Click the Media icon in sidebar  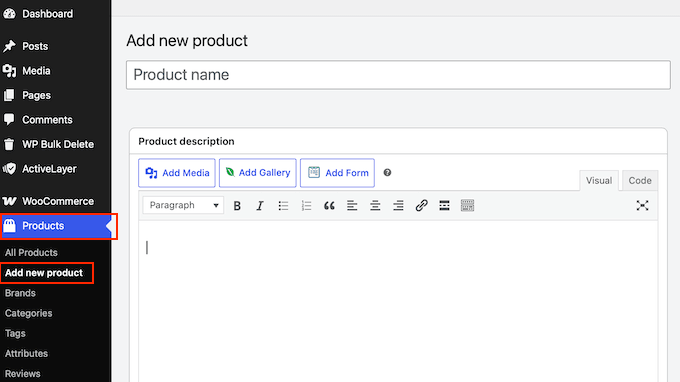pyautogui.click(x=9, y=71)
